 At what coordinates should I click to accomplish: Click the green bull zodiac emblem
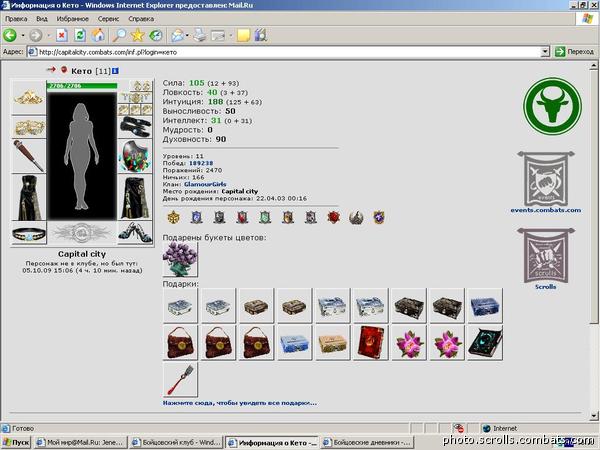552,106
